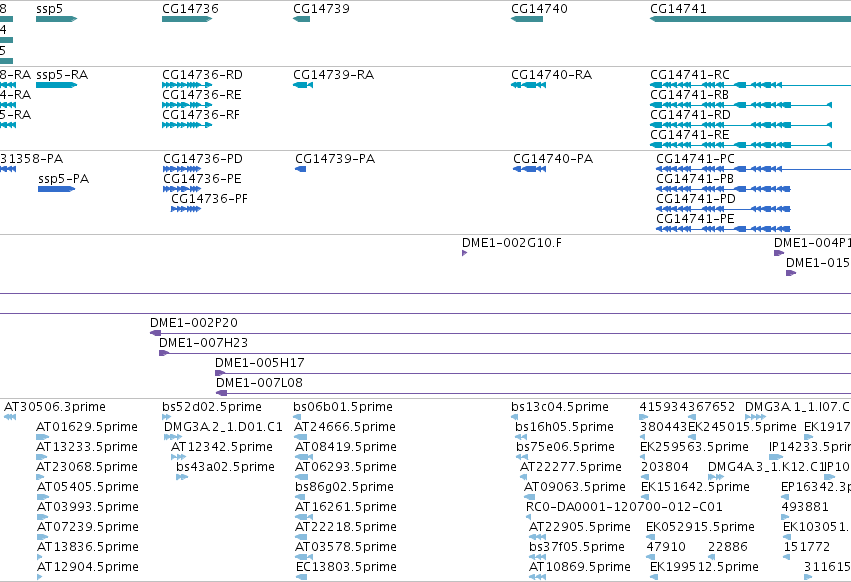Select the DME1-005H17 clone
The height and width of the screenshot is (582, 851).
(x=259, y=363)
